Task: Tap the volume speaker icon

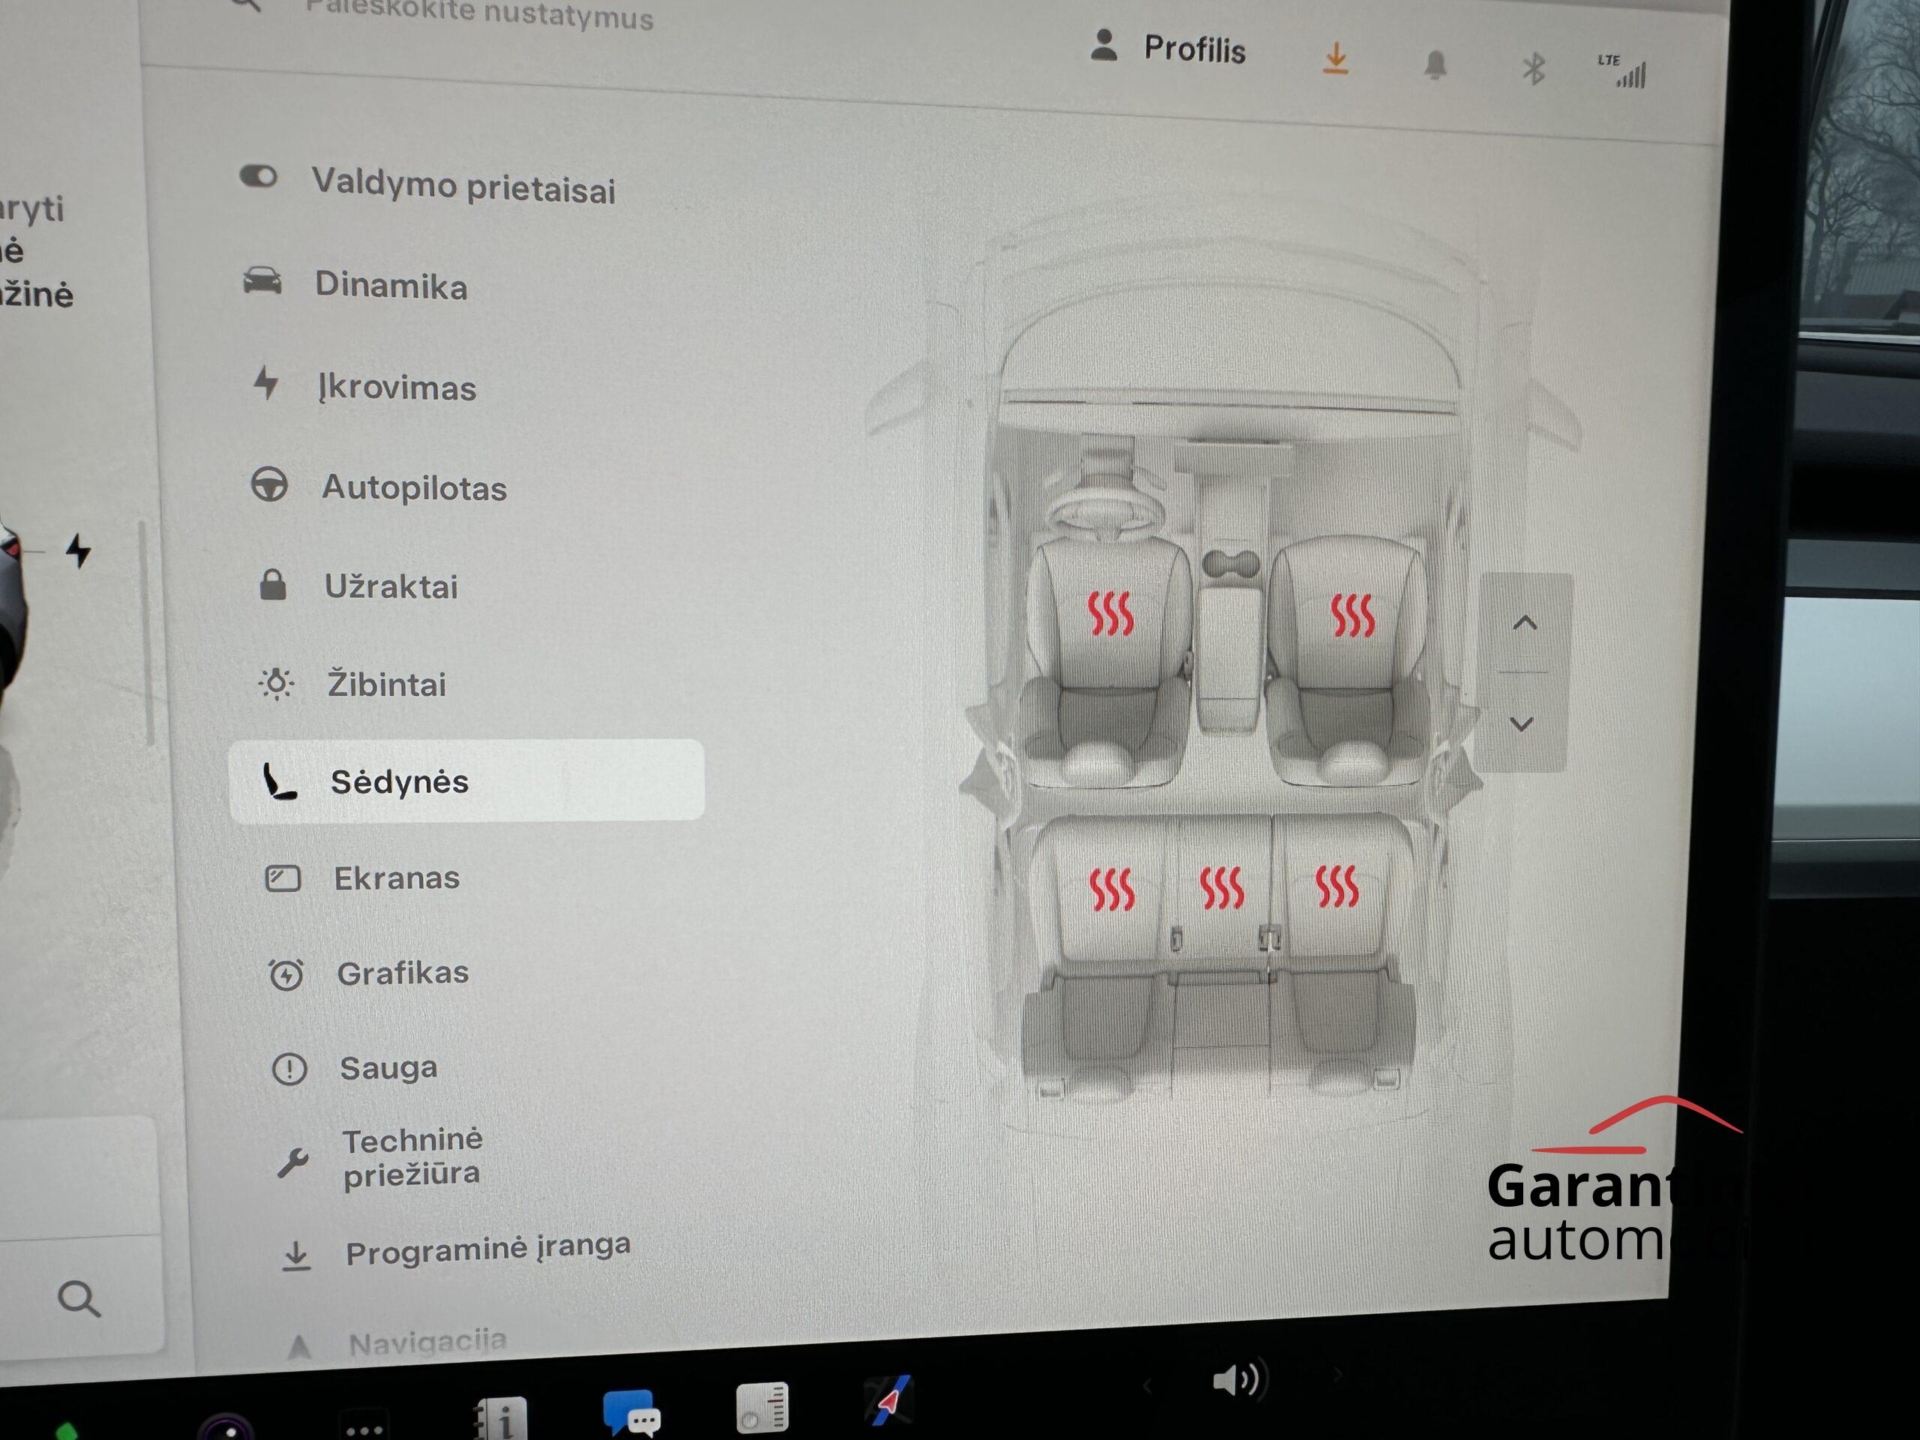Action: 1236,1381
